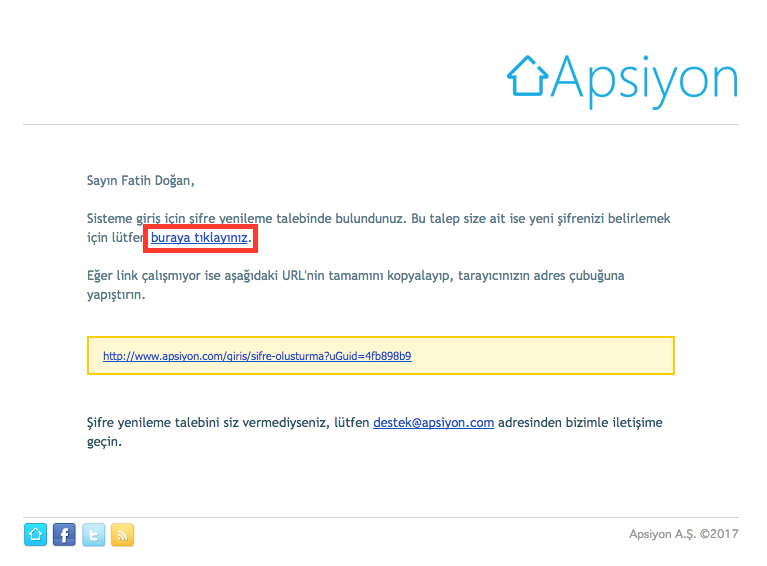Click the sentence starting 'Sisteme giriş için'

pyautogui.click(x=378, y=228)
